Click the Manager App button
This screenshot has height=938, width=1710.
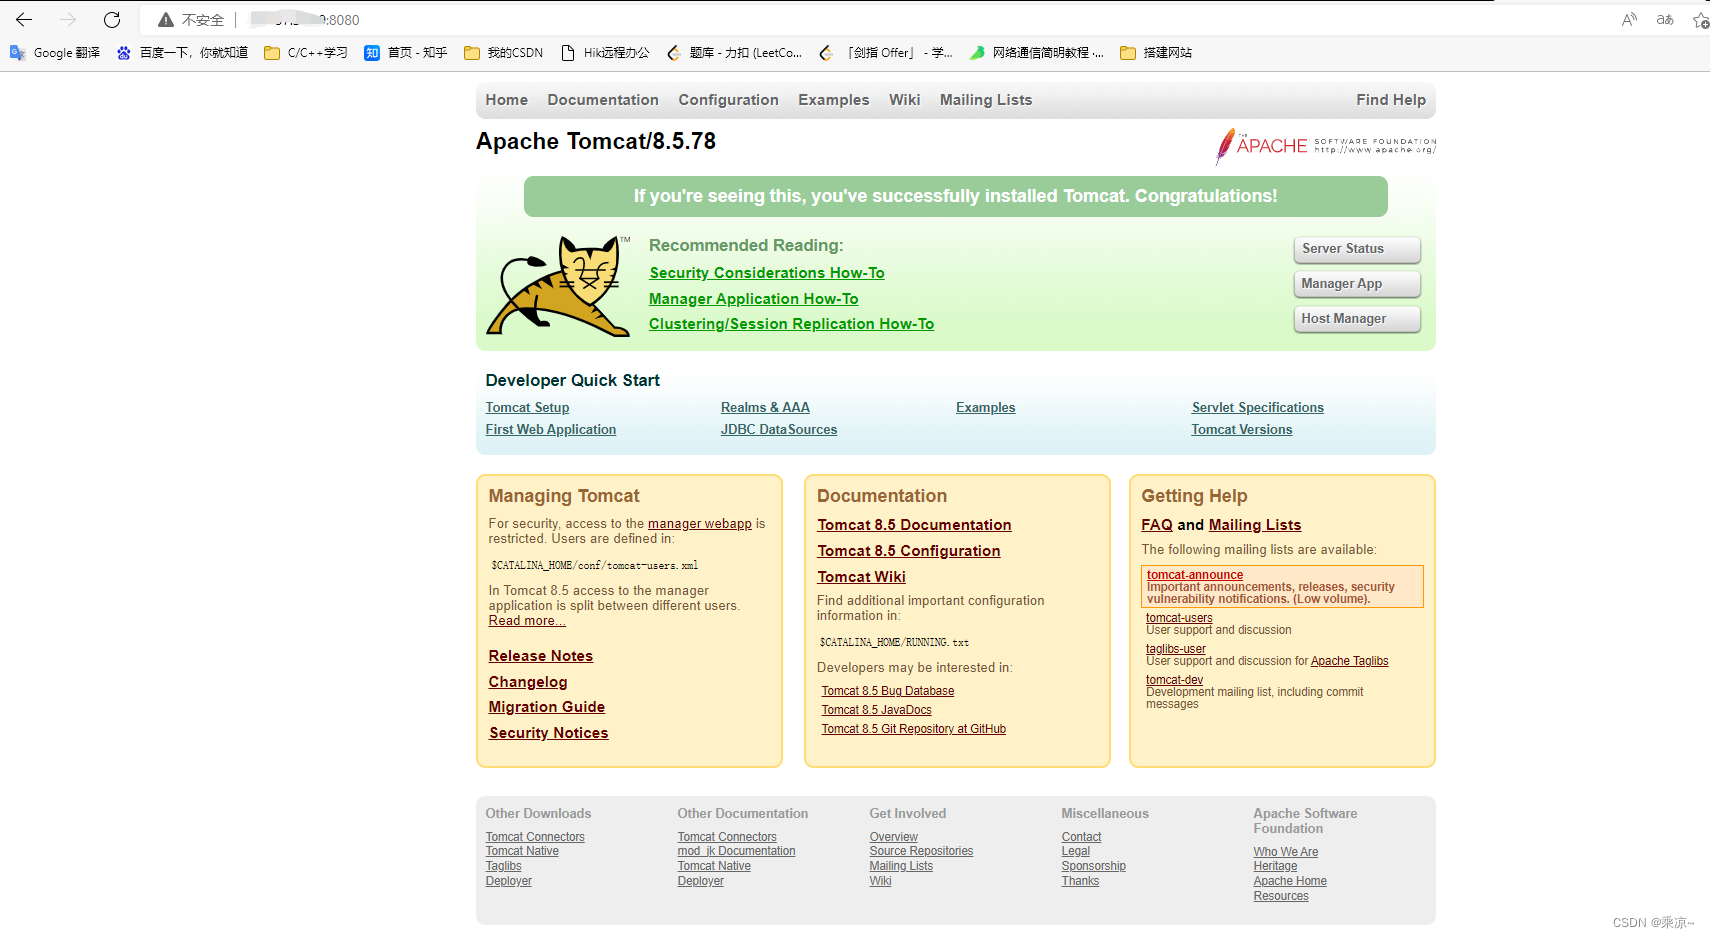click(1357, 284)
